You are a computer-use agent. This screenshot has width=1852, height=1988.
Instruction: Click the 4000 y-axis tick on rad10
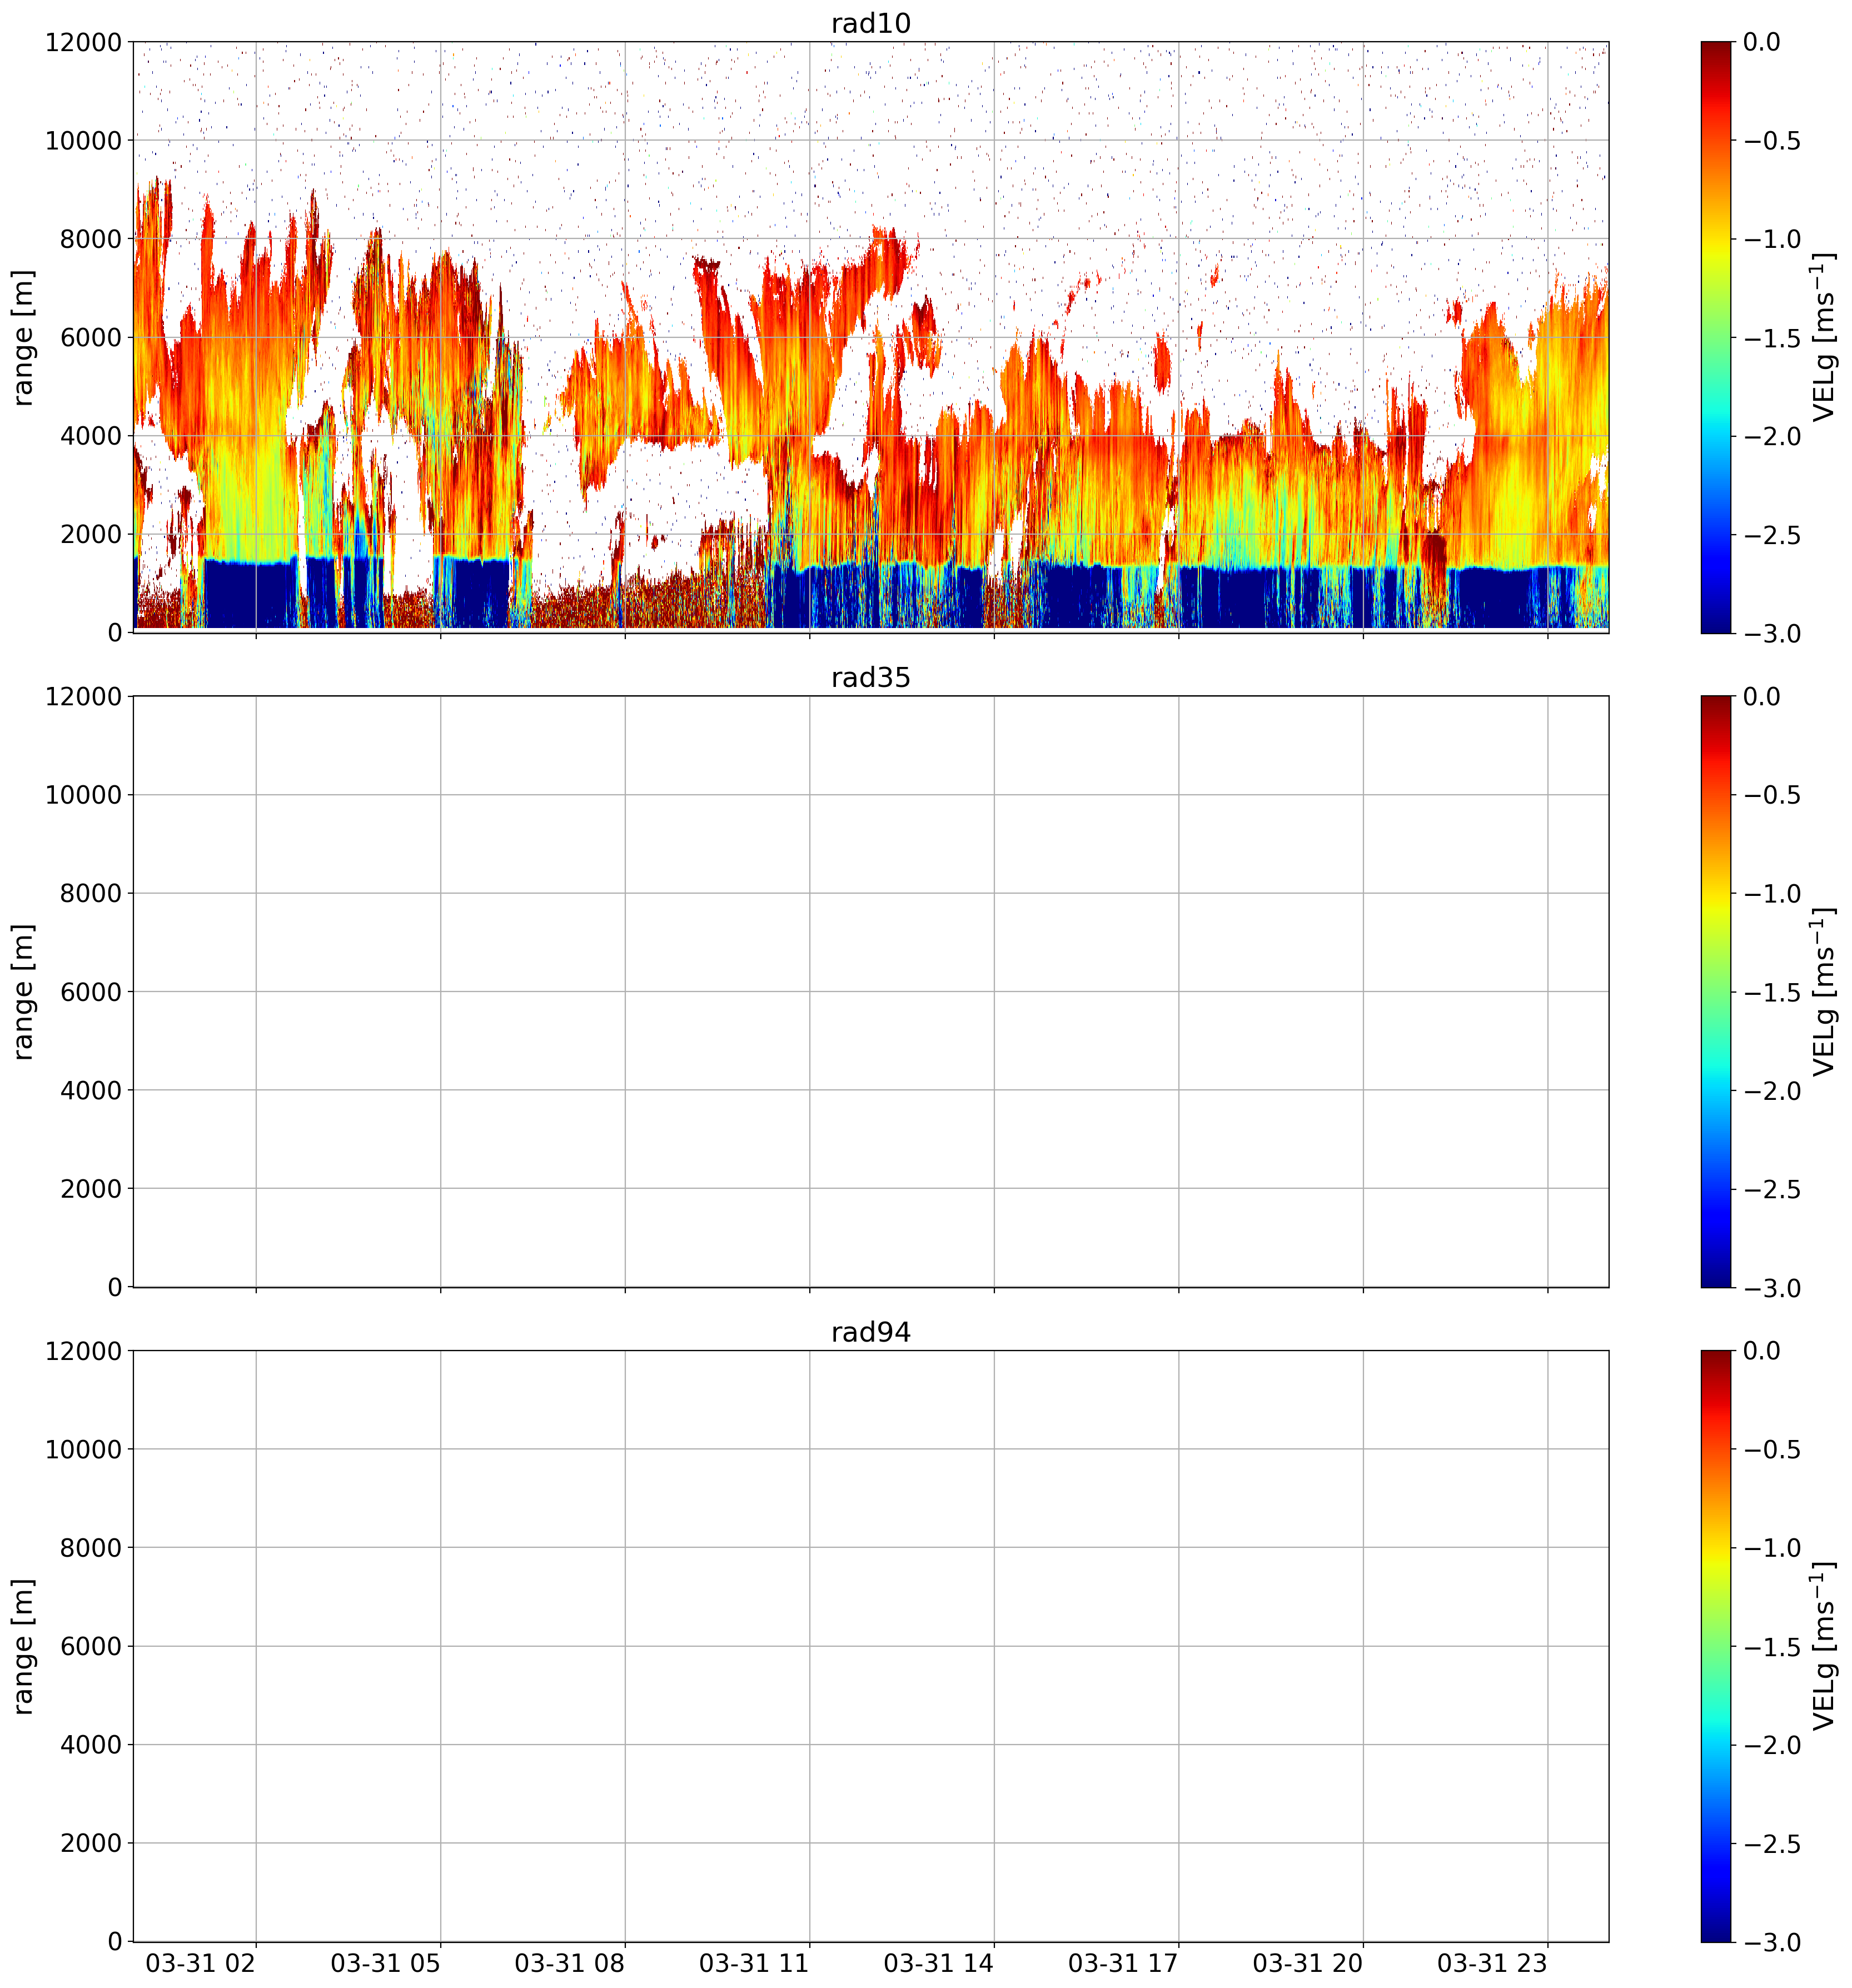click(90, 436)
